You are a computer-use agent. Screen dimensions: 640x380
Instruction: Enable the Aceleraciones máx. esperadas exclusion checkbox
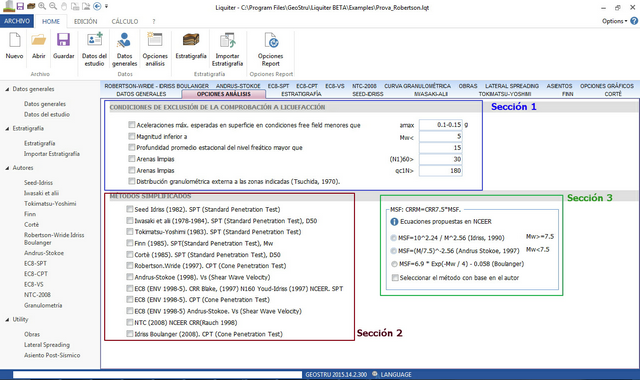pos(131,125)
